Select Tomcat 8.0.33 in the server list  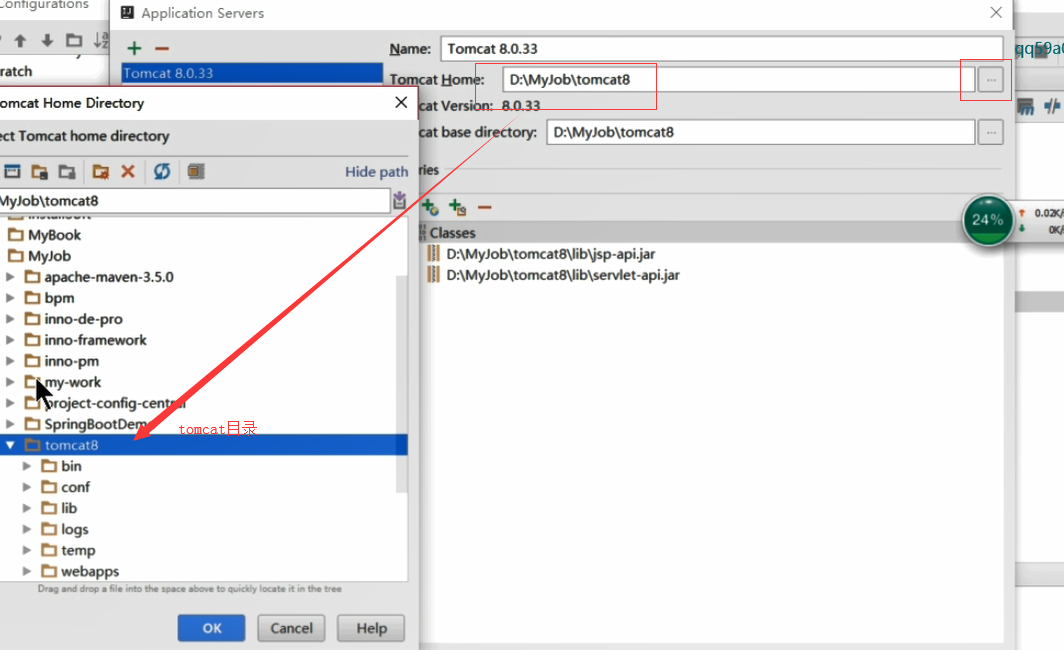point(252,73)
